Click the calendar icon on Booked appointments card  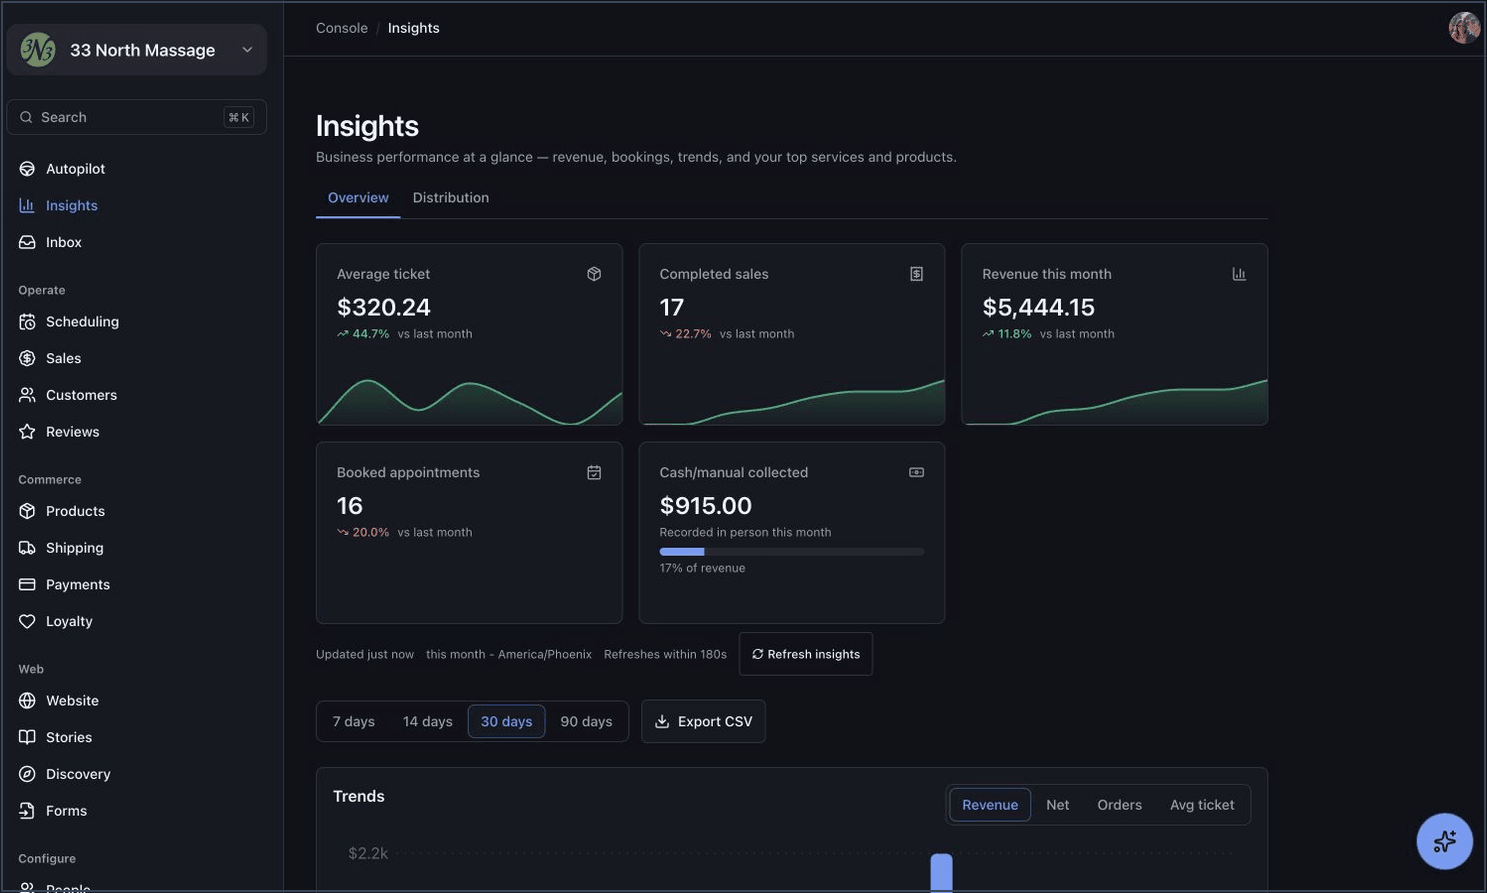tap(594, 472)
